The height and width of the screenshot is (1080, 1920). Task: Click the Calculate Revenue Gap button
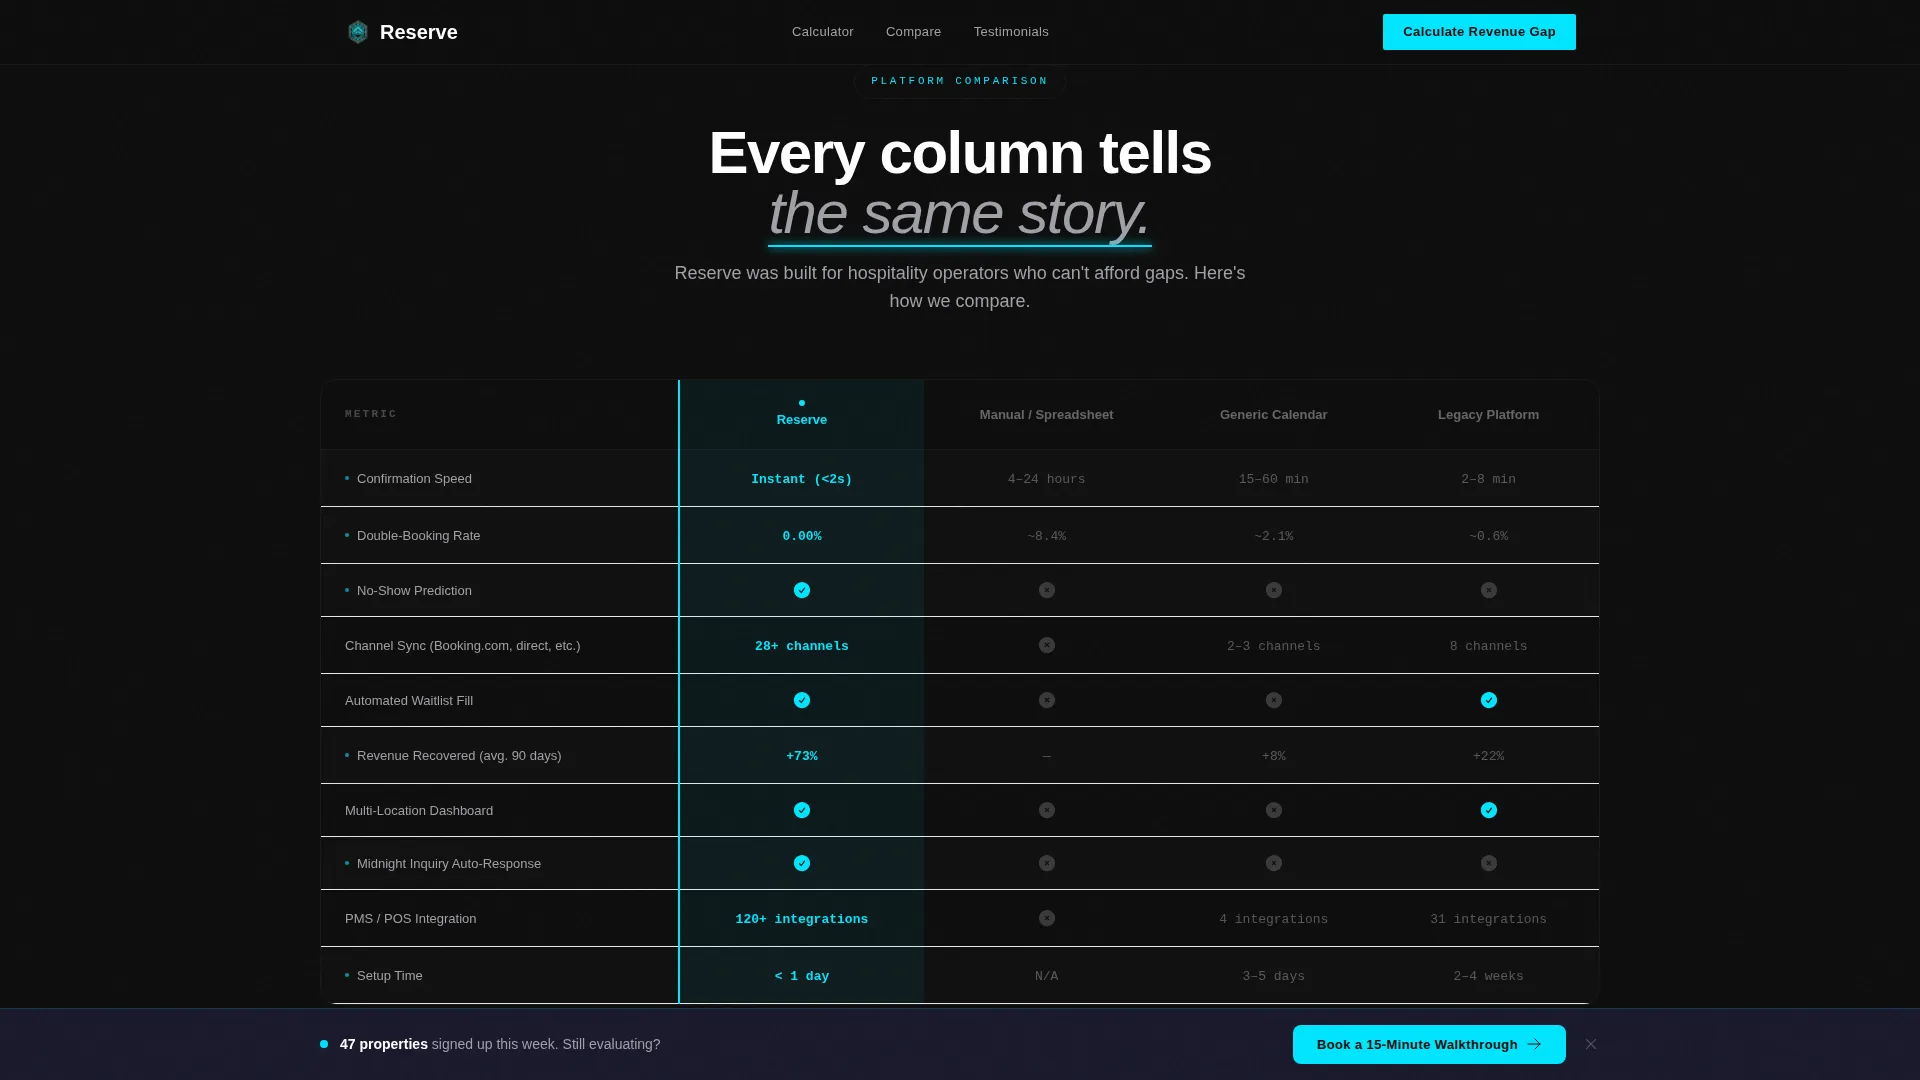pos(1479,32)
